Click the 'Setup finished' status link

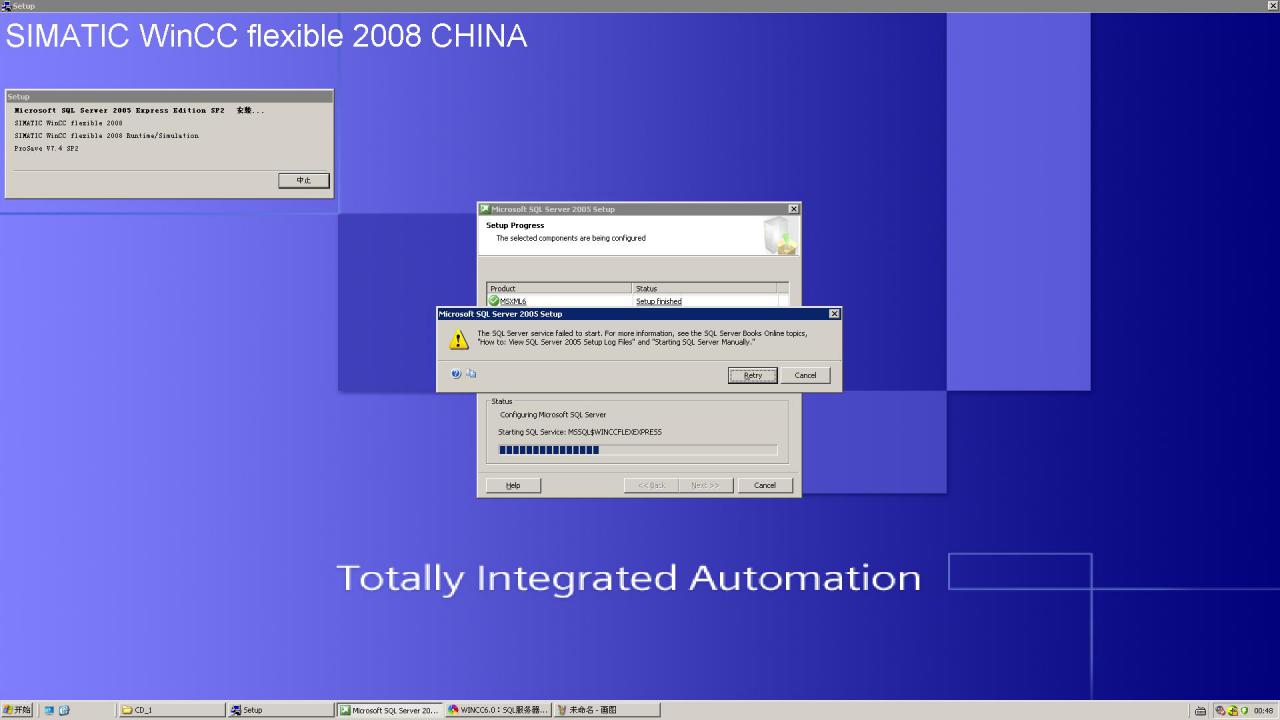[x=658, y=301]
